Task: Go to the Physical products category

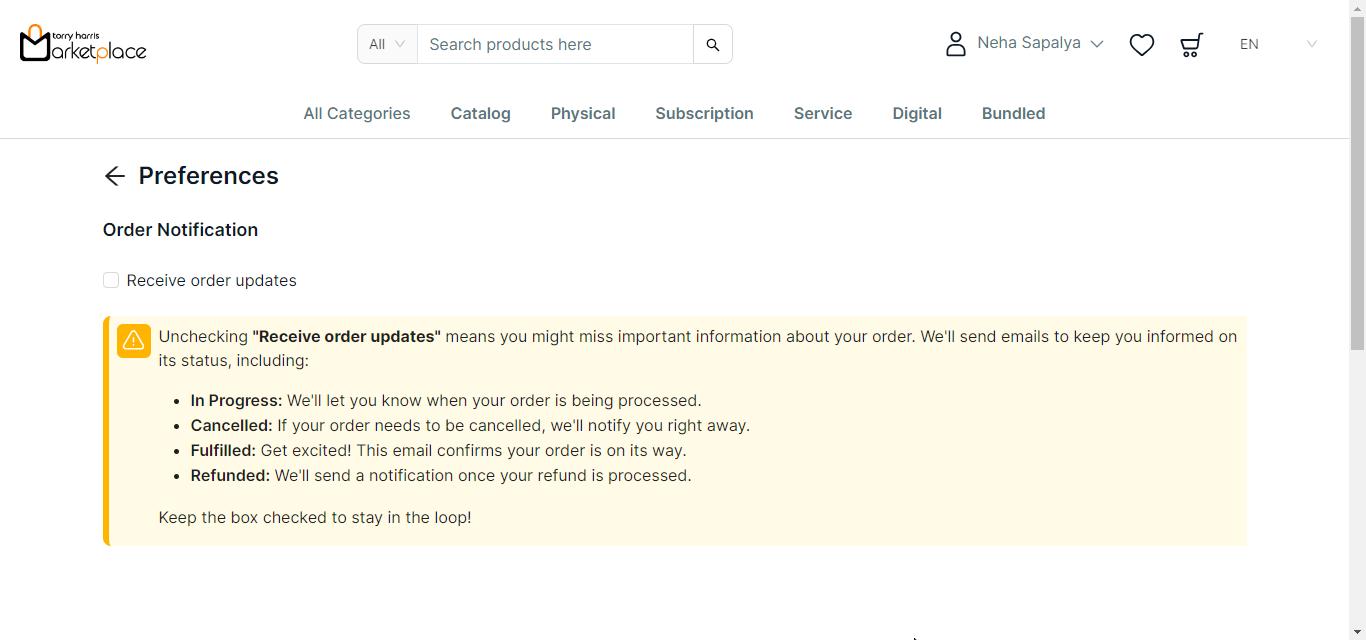Action: pyautogui.click(x=583, y=114)
